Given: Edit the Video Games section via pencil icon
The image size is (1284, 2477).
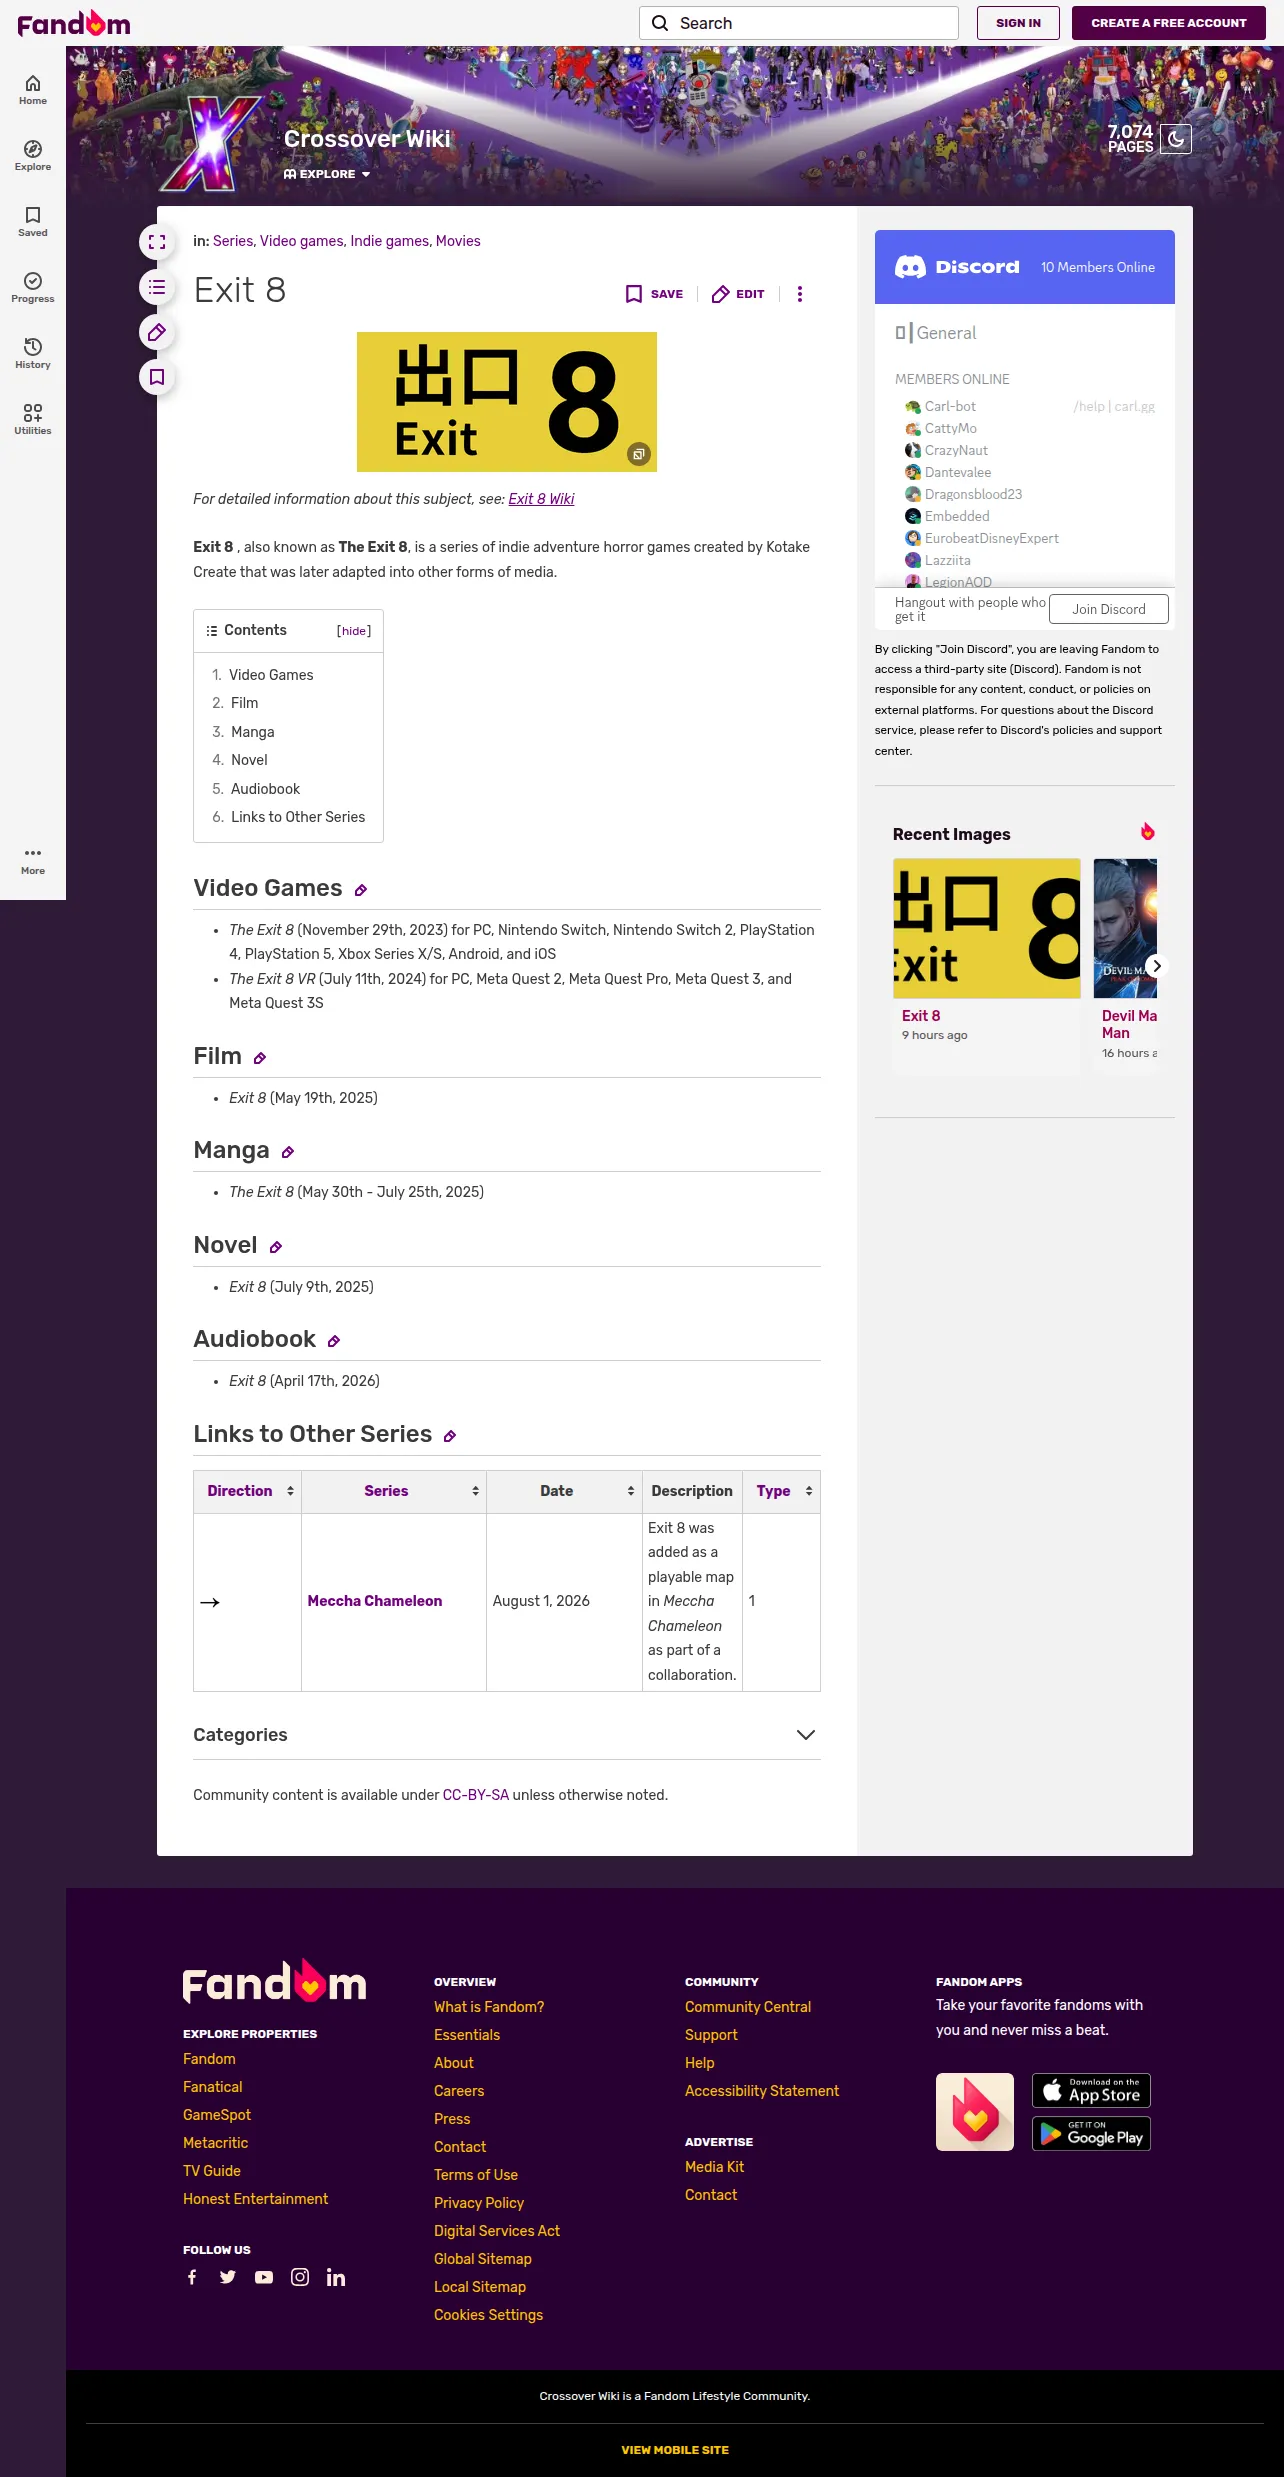Looking at the screenshot, I should pos(361,890).
